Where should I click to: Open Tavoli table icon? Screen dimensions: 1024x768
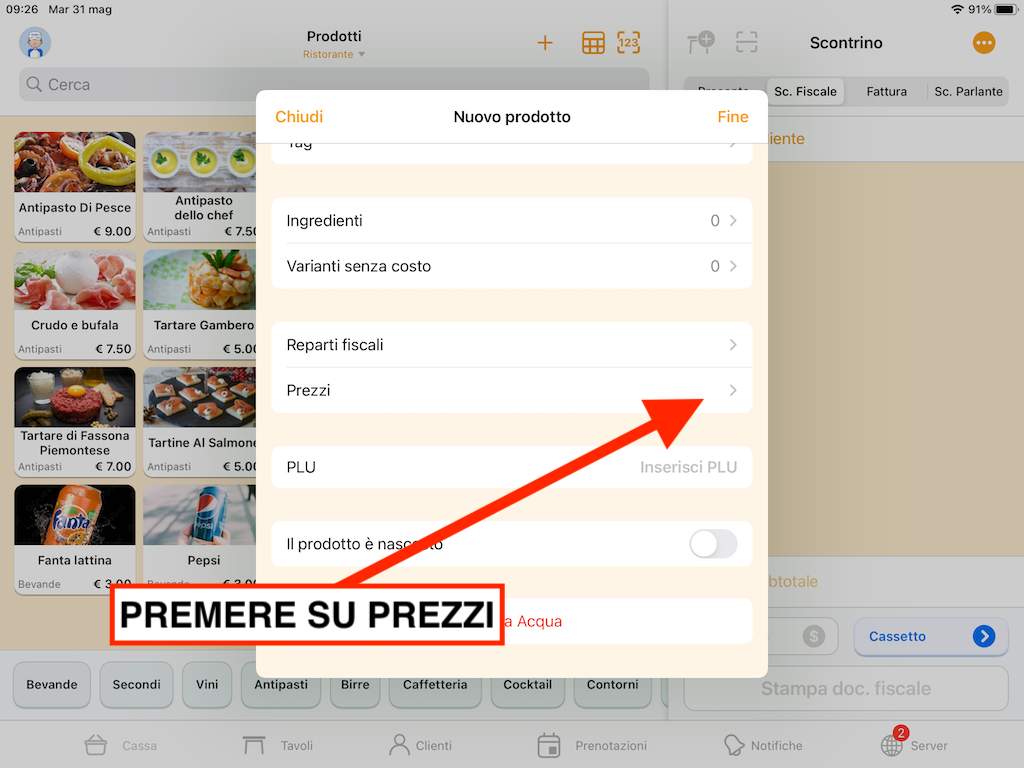point(254,745)
